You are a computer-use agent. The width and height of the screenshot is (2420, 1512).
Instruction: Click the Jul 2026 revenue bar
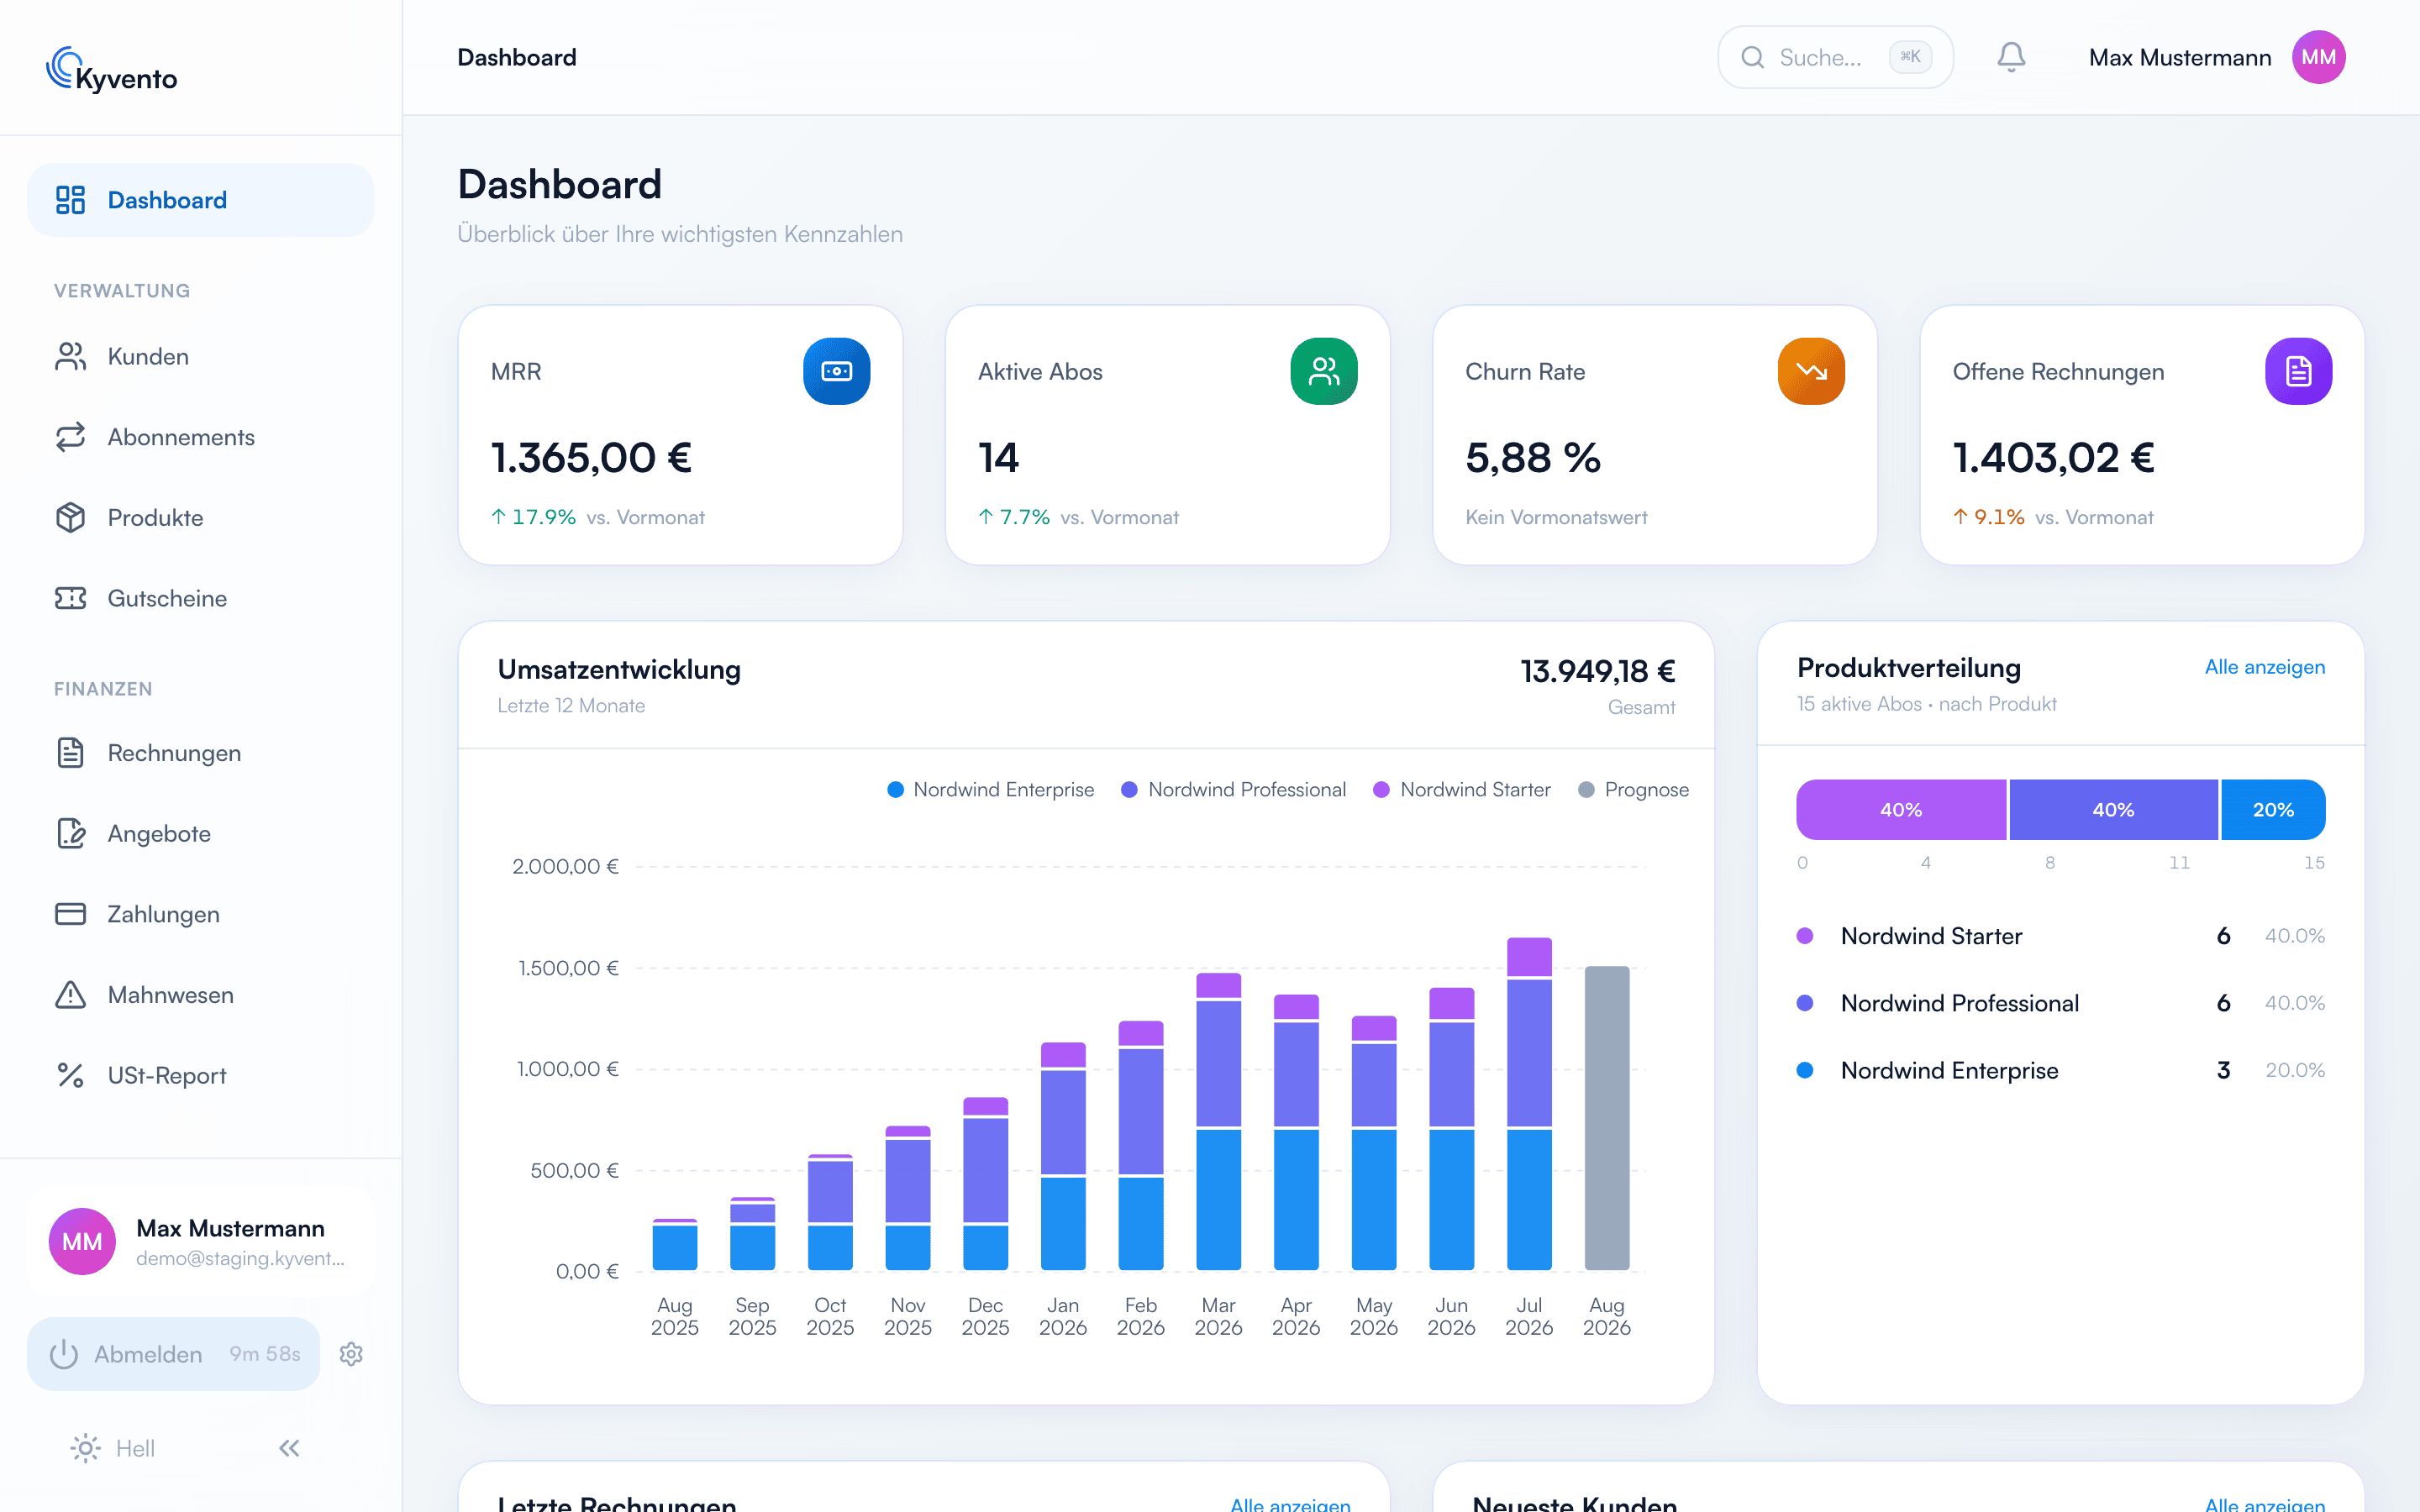click(1529, 1104)
